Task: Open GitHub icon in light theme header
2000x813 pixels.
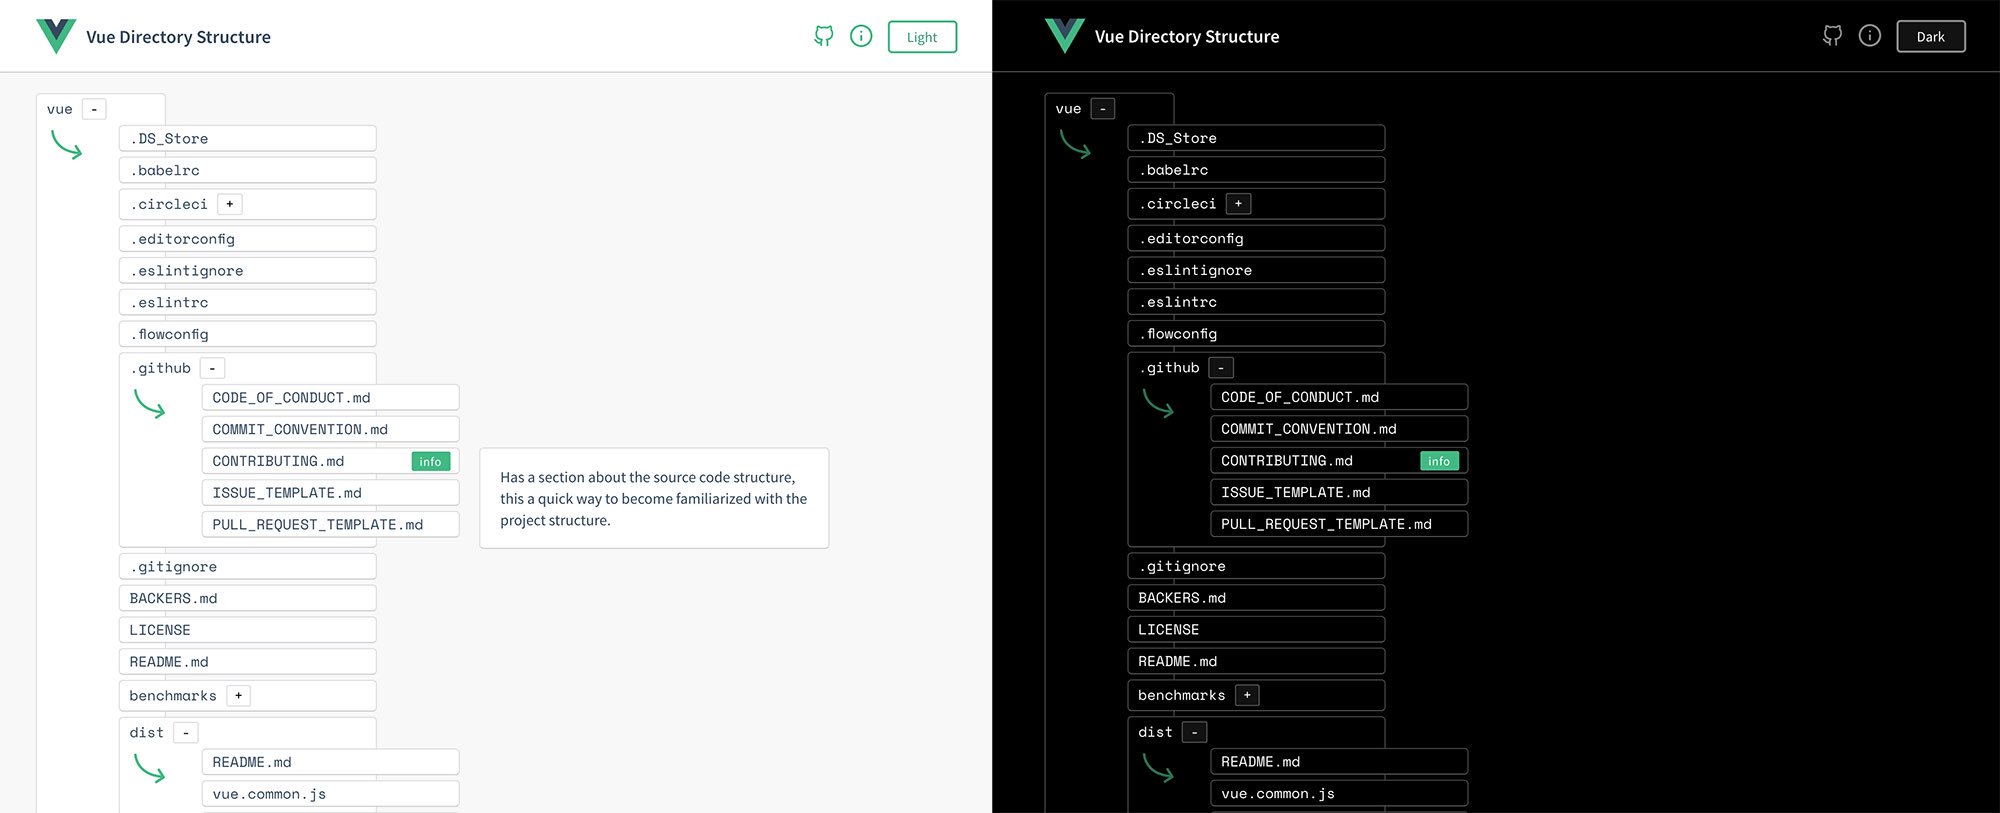Action: [x=823, y=37]
